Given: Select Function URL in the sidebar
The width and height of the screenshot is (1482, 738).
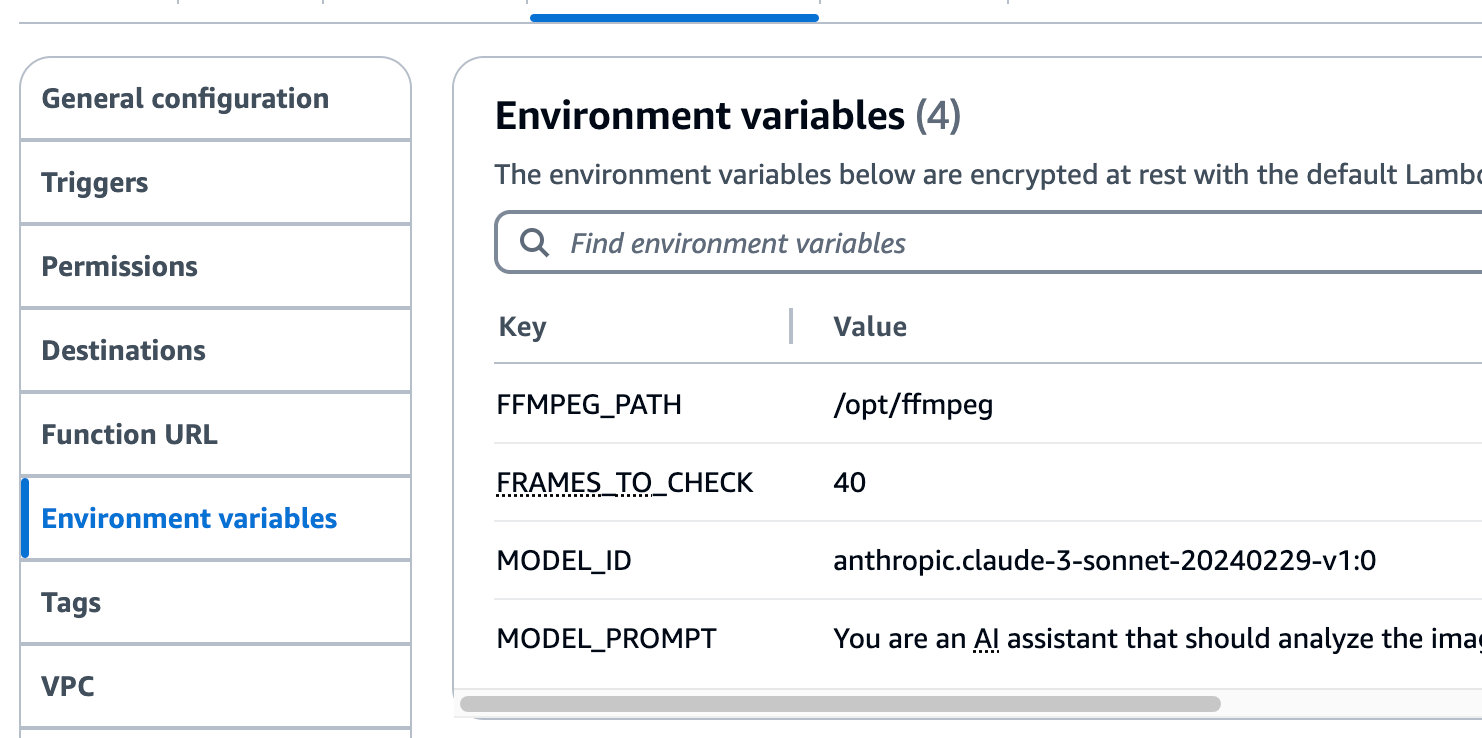Looking at the screenshot, I should [x=130, y=435].
